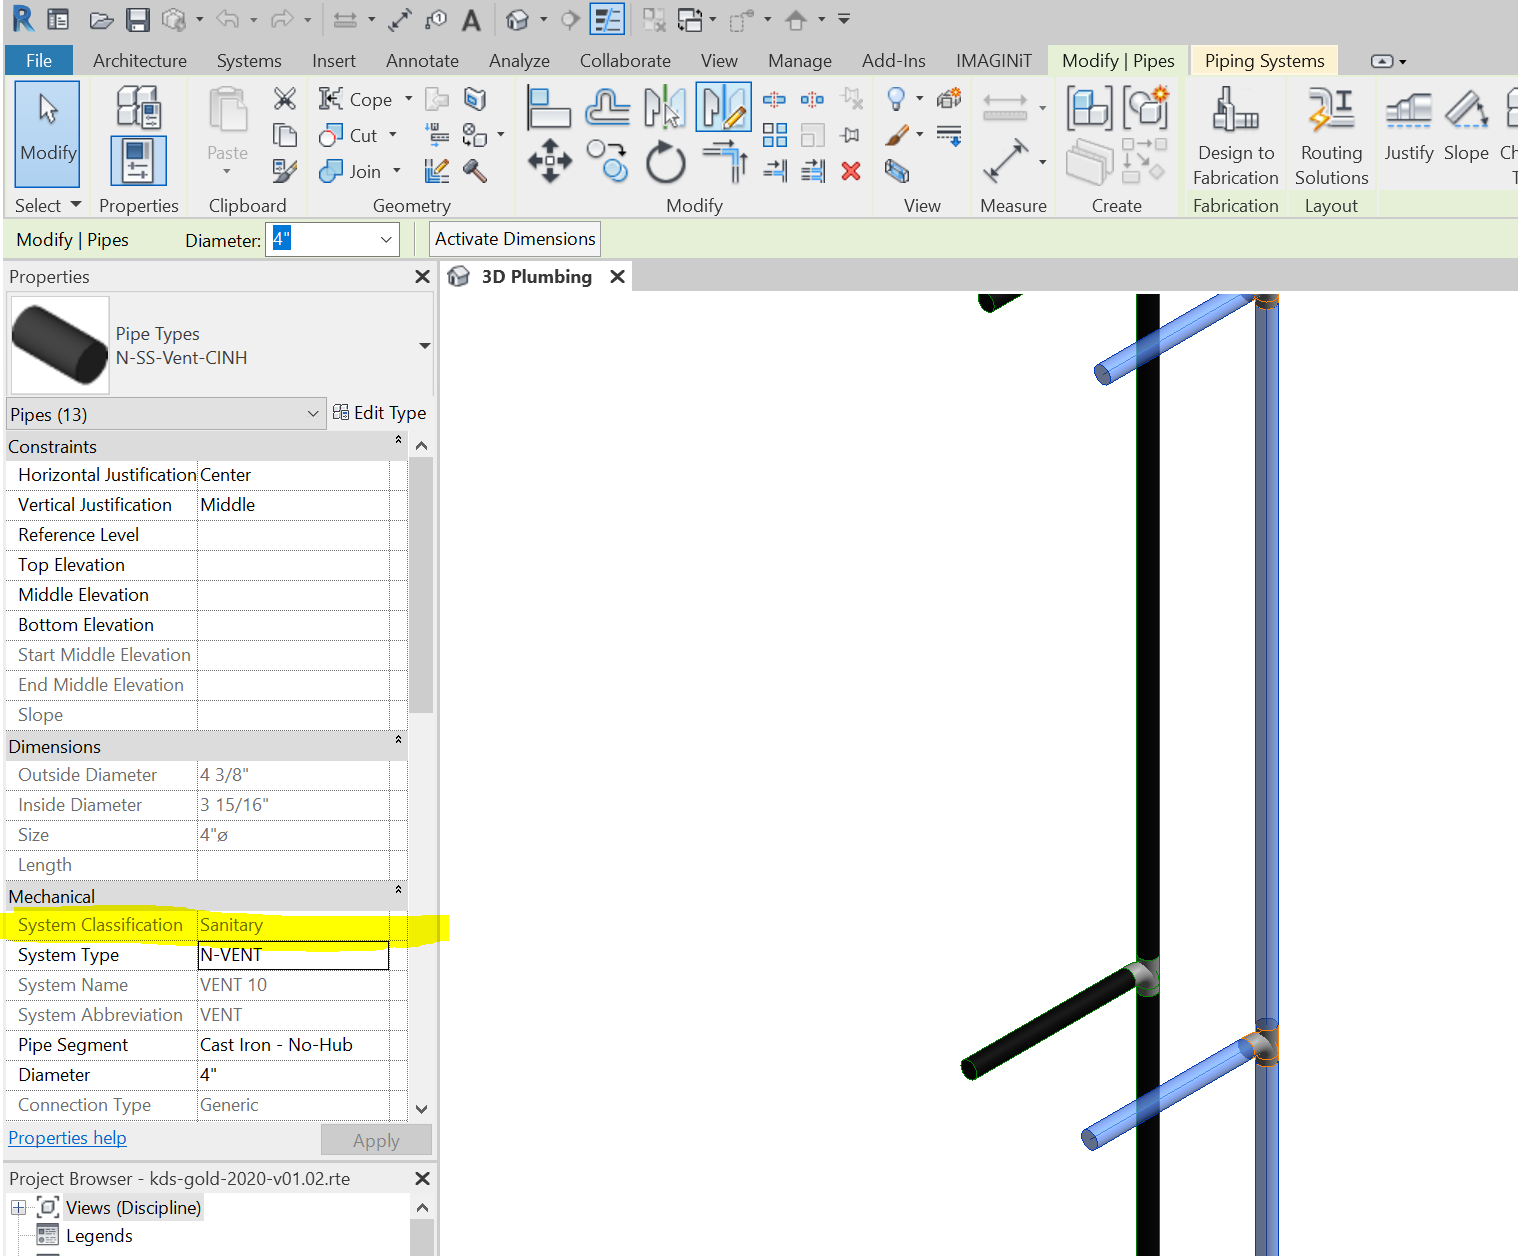Click the Activate Dimensions button
Viewport: 1518px width, 1256px height.
(x=514, y=239)
